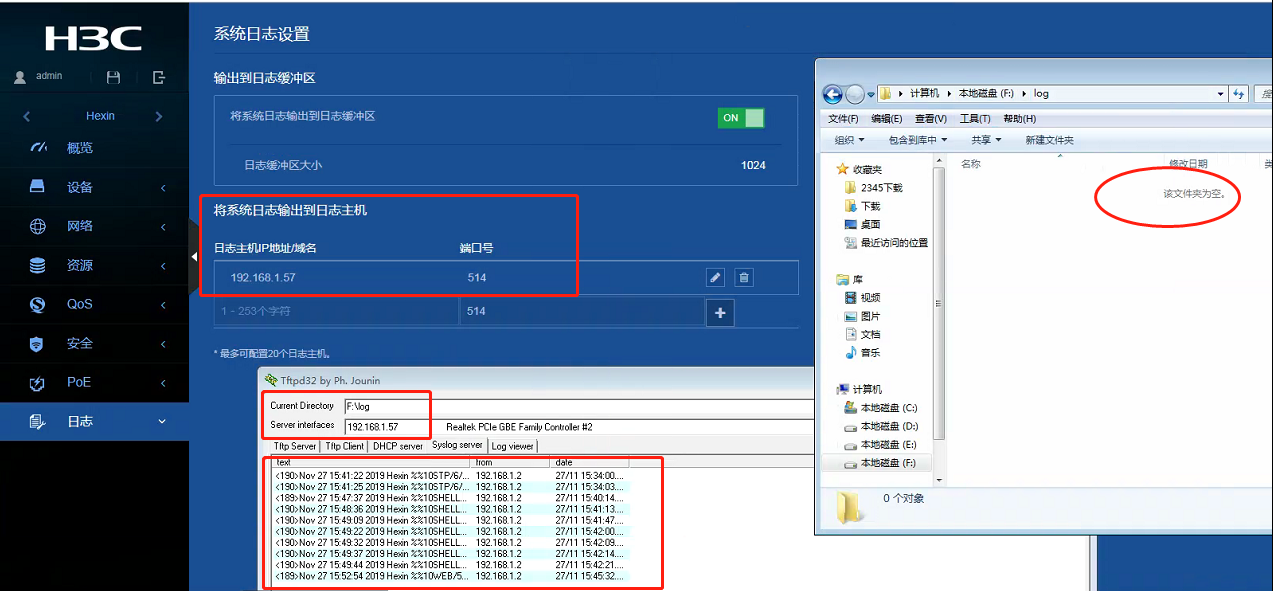Click the logout icon beside admin
The width and height of the screenshot is (1273, 591).
click(x=159, y=77)
